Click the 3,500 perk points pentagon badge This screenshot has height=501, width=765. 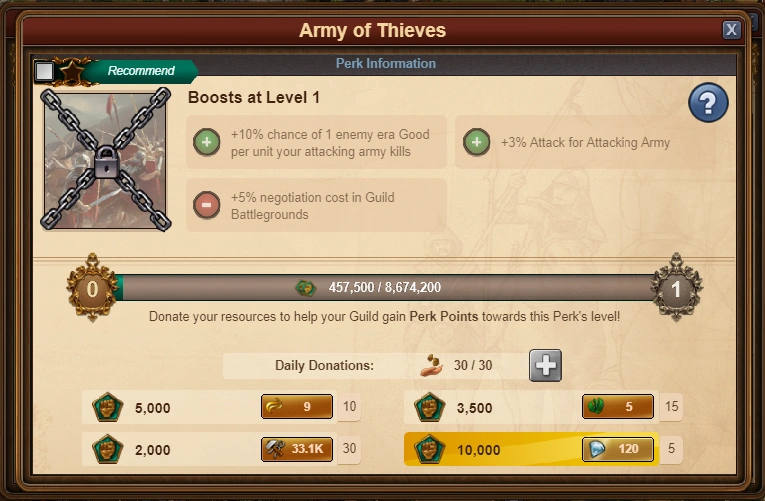click(x=429, y=407)
